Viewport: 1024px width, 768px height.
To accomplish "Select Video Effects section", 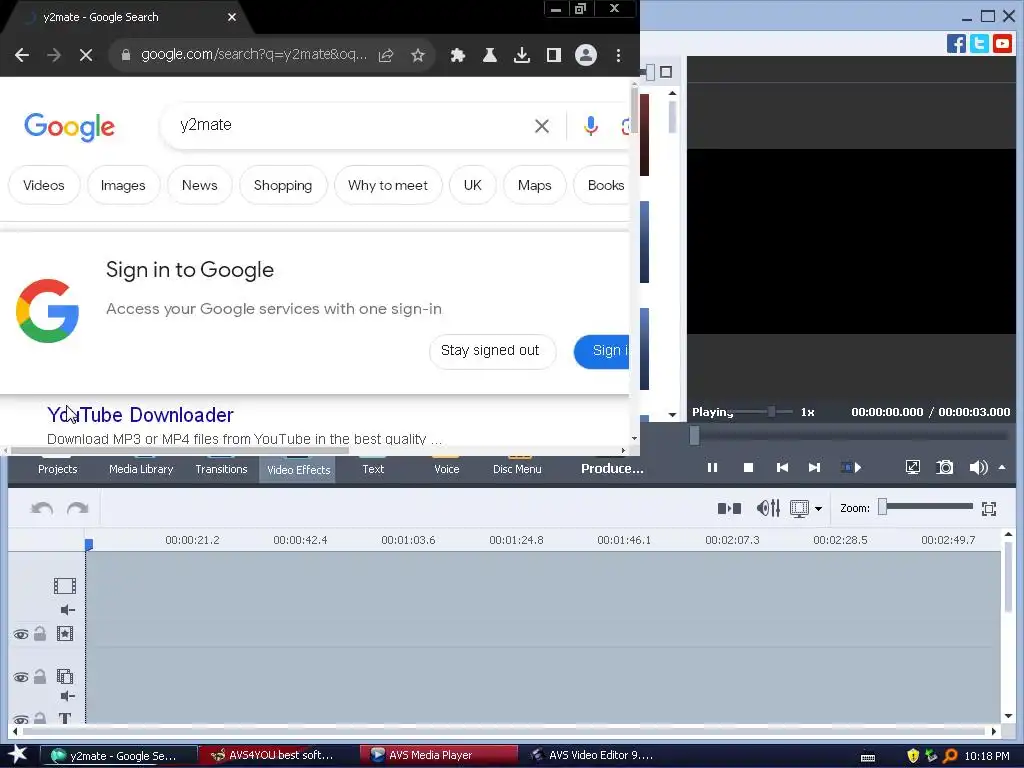I will [298, 470].
